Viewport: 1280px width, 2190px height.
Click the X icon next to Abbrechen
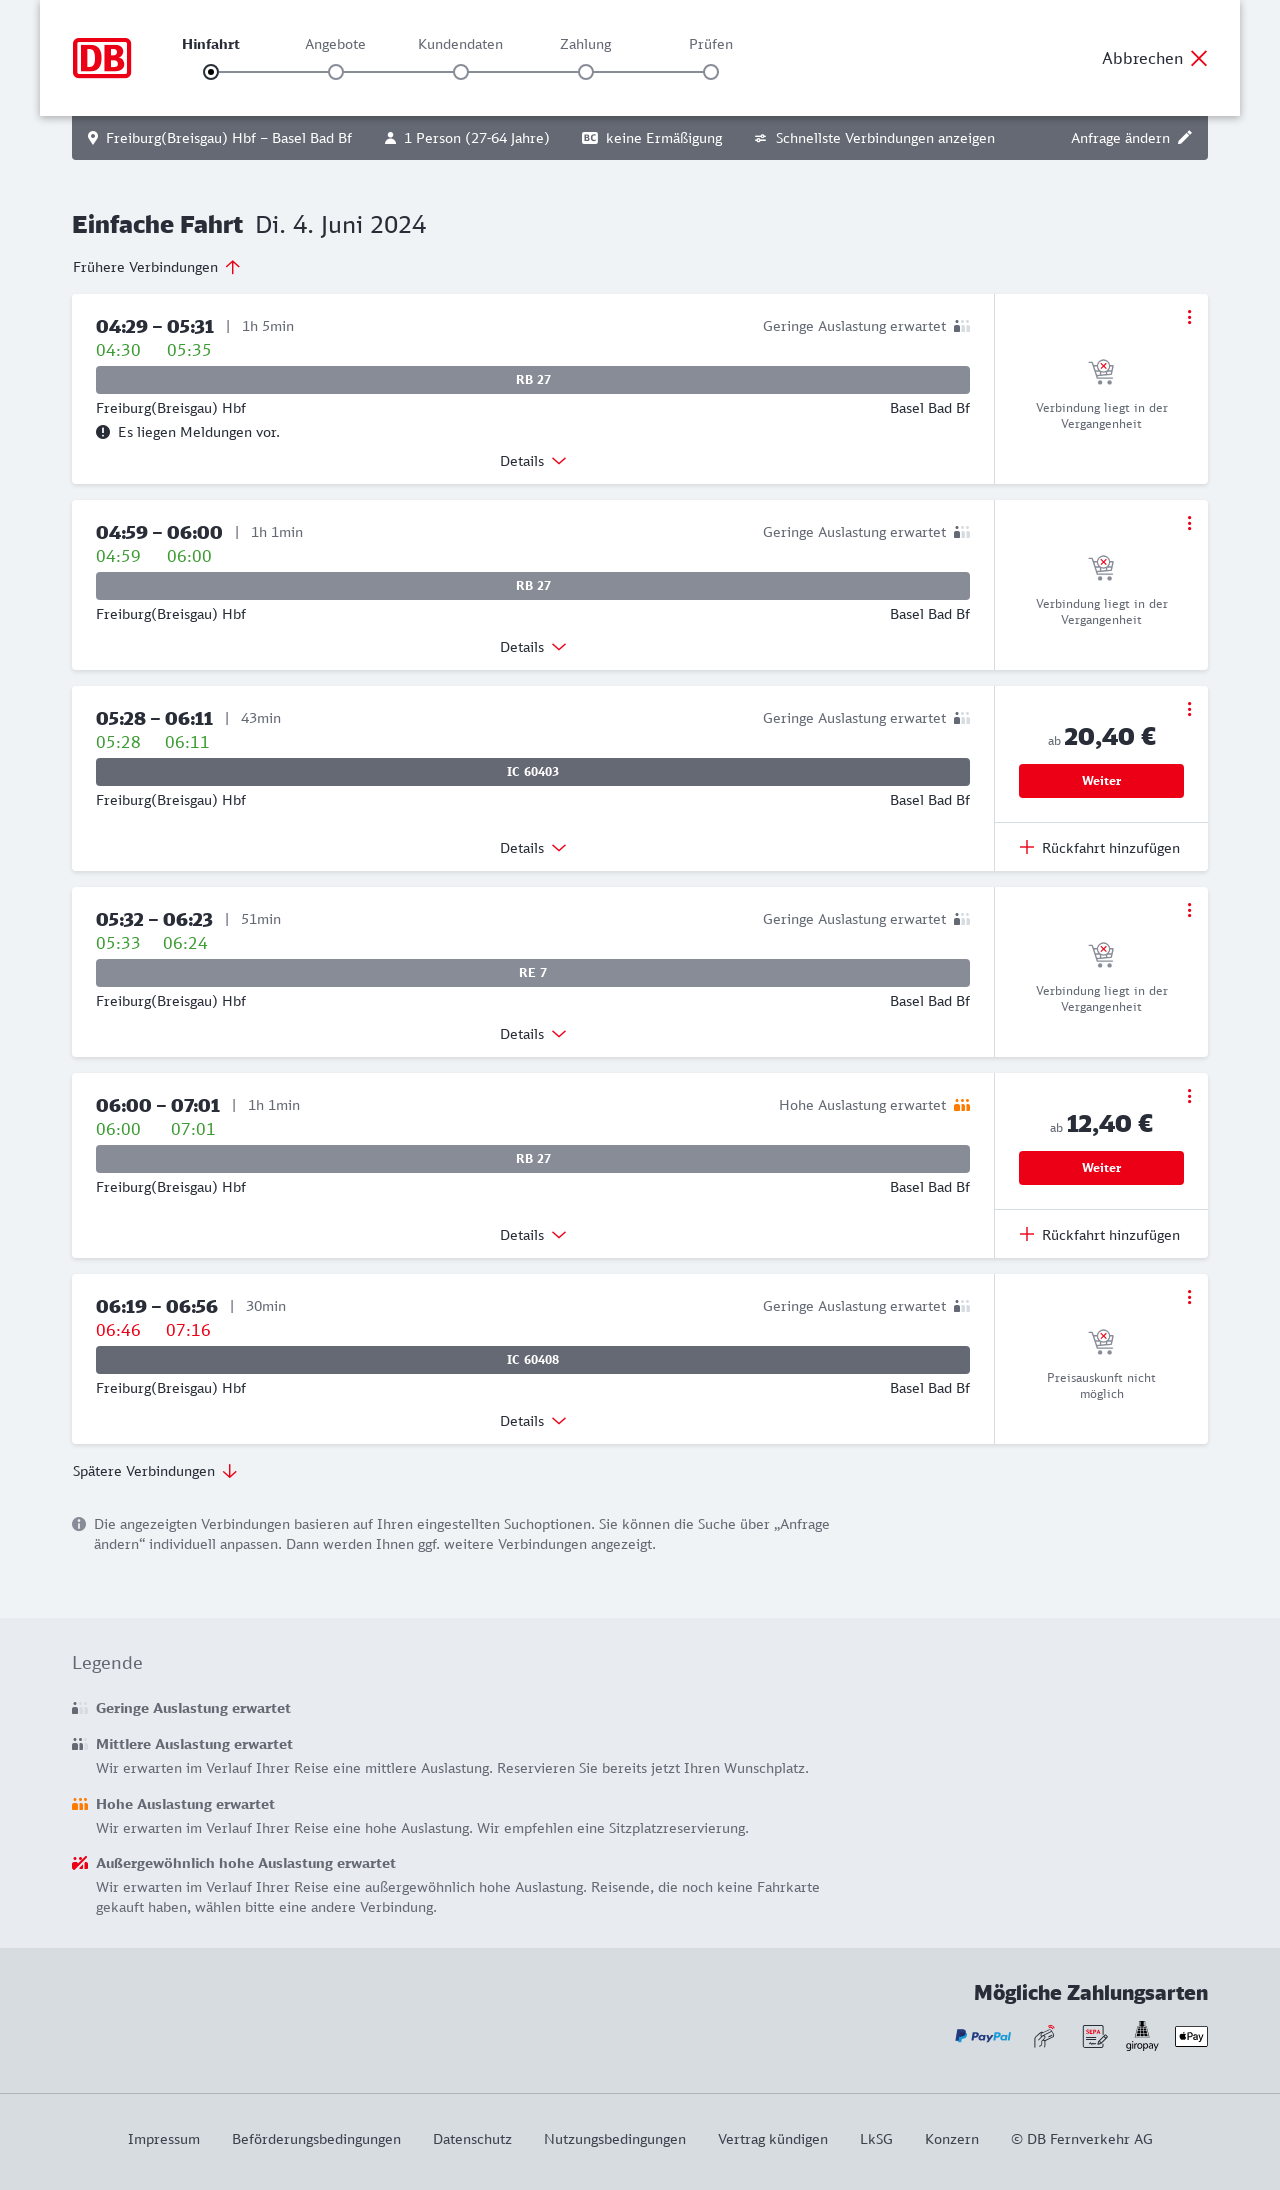click(x=1199, y=58)
